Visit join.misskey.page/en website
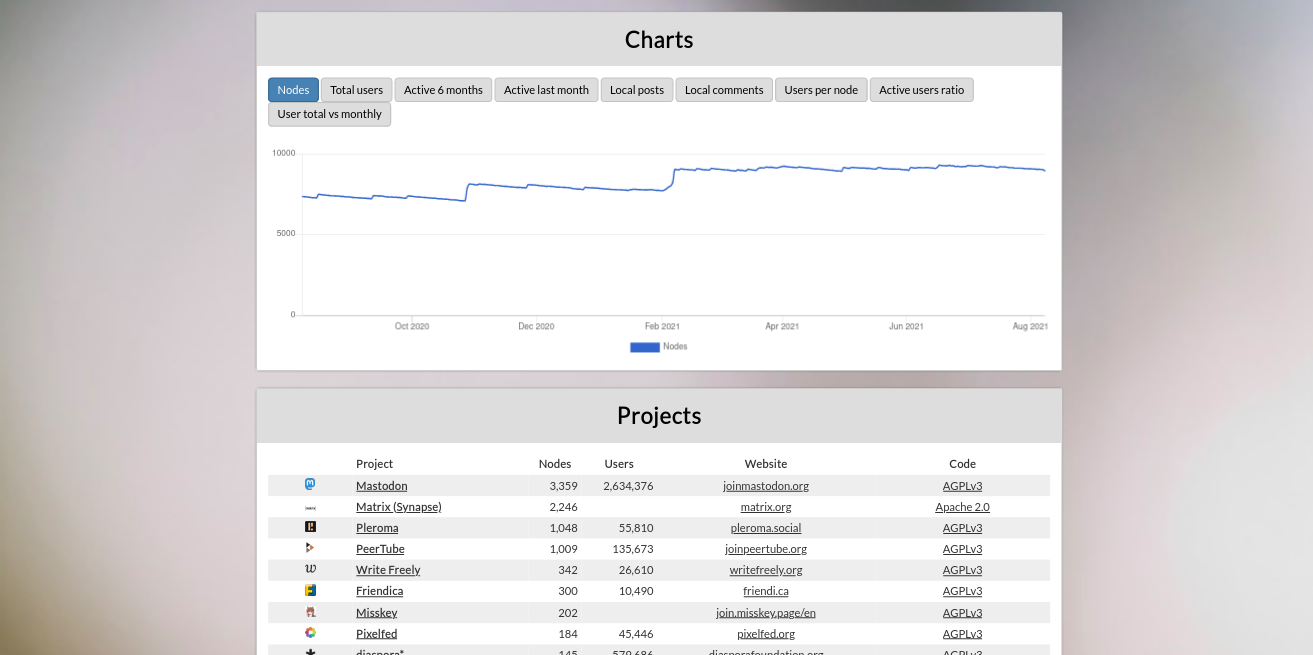1313x655 pixels. [x=766, y=613]
